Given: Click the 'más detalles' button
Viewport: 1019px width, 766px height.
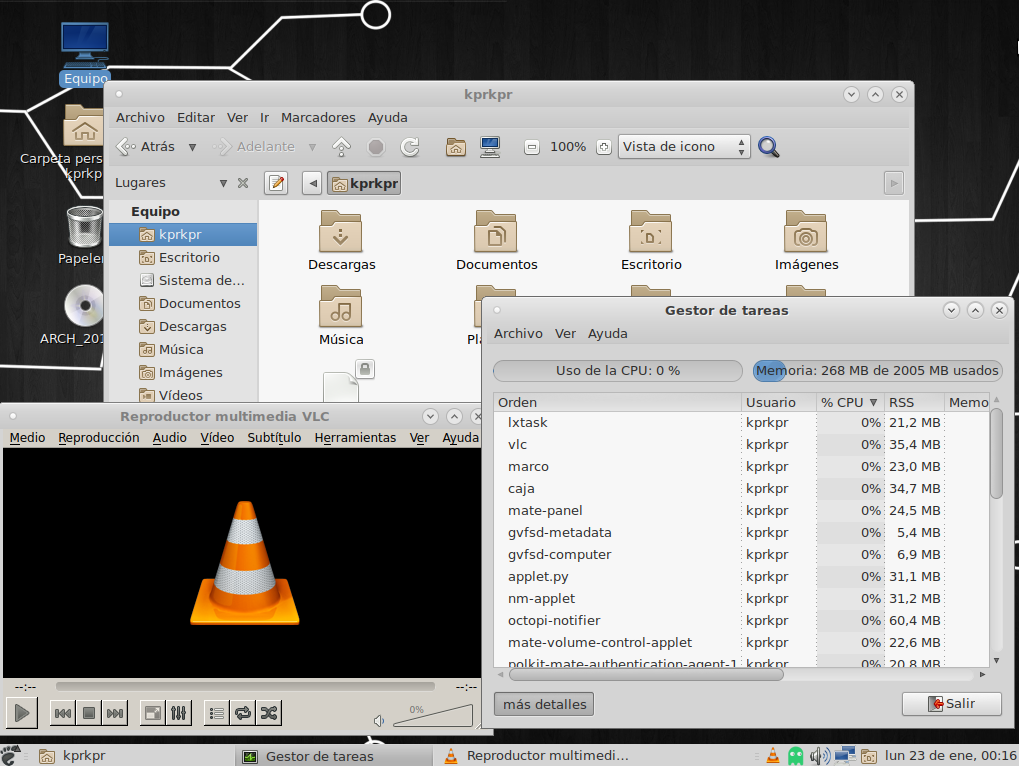Looking at the screenshot, I should [544, 704].
